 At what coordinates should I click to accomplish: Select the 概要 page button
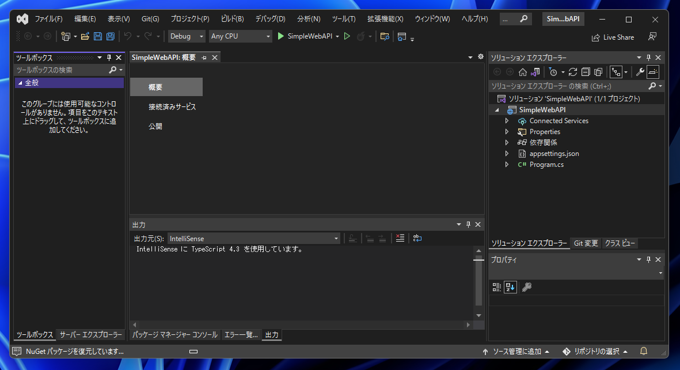(166, 87)
